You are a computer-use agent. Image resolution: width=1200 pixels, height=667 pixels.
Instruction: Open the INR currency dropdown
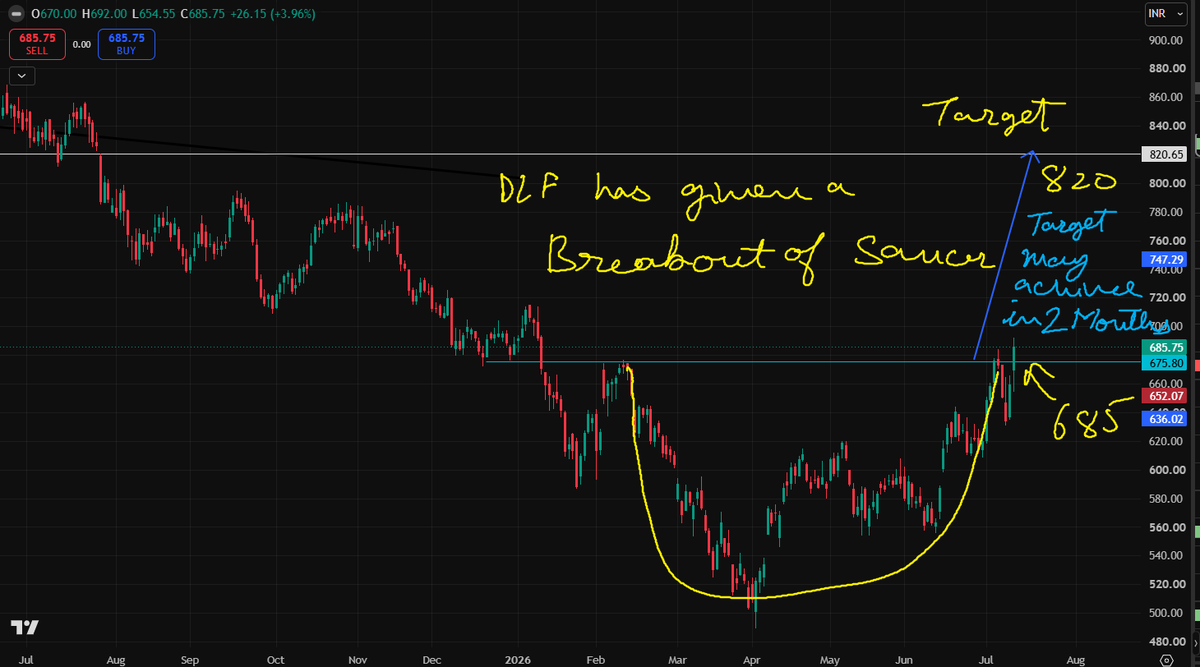click(x=1165, y=15)
